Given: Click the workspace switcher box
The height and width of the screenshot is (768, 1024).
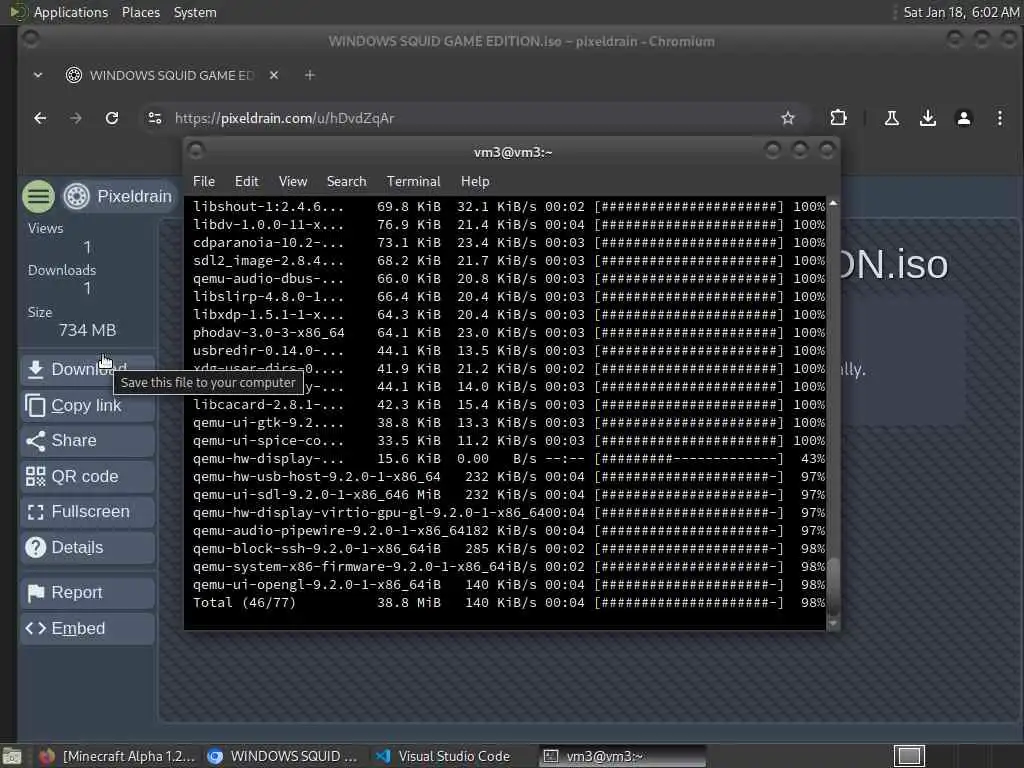Looking at the screenshot, I should coord(909,756).
